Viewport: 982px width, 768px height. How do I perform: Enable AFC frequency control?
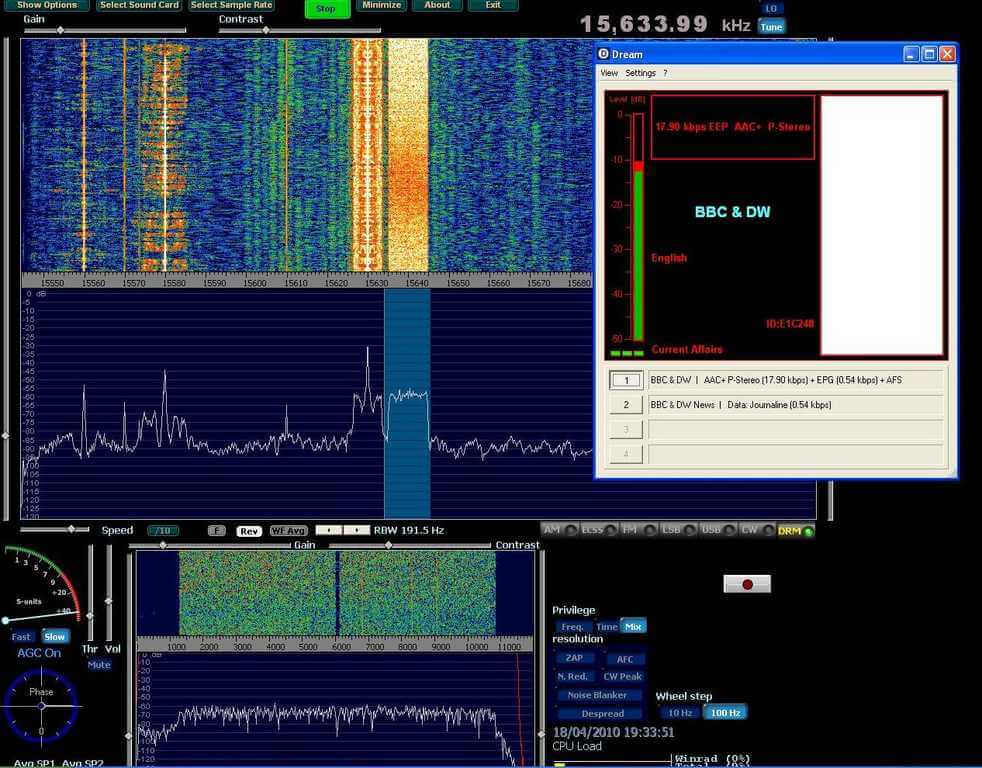click(x=624, y=659)
